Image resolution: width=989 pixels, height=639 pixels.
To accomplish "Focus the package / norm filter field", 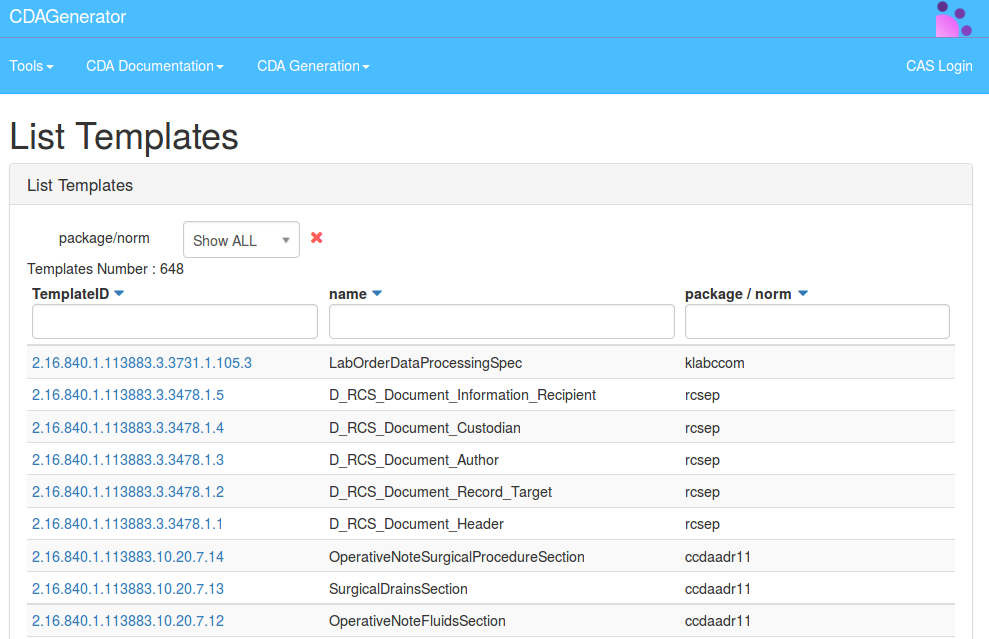I will pos(816,322).
